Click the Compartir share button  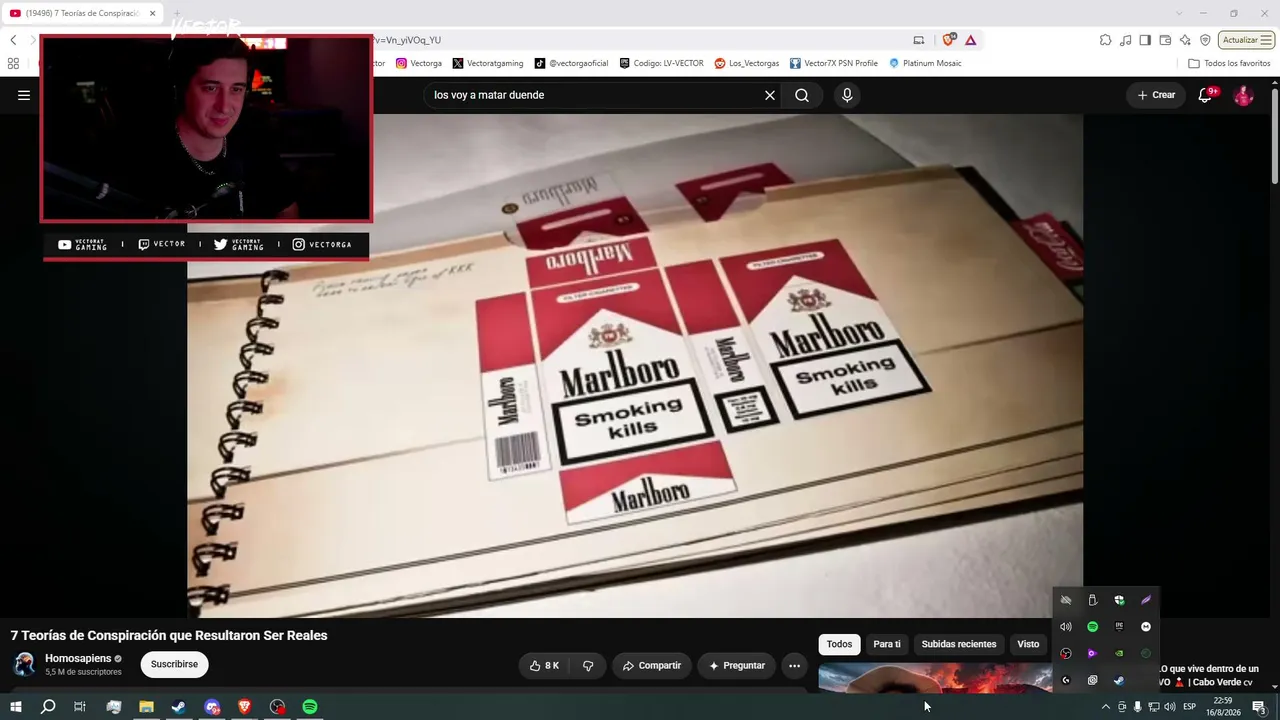pyautogui.click(x=652, y=665)
